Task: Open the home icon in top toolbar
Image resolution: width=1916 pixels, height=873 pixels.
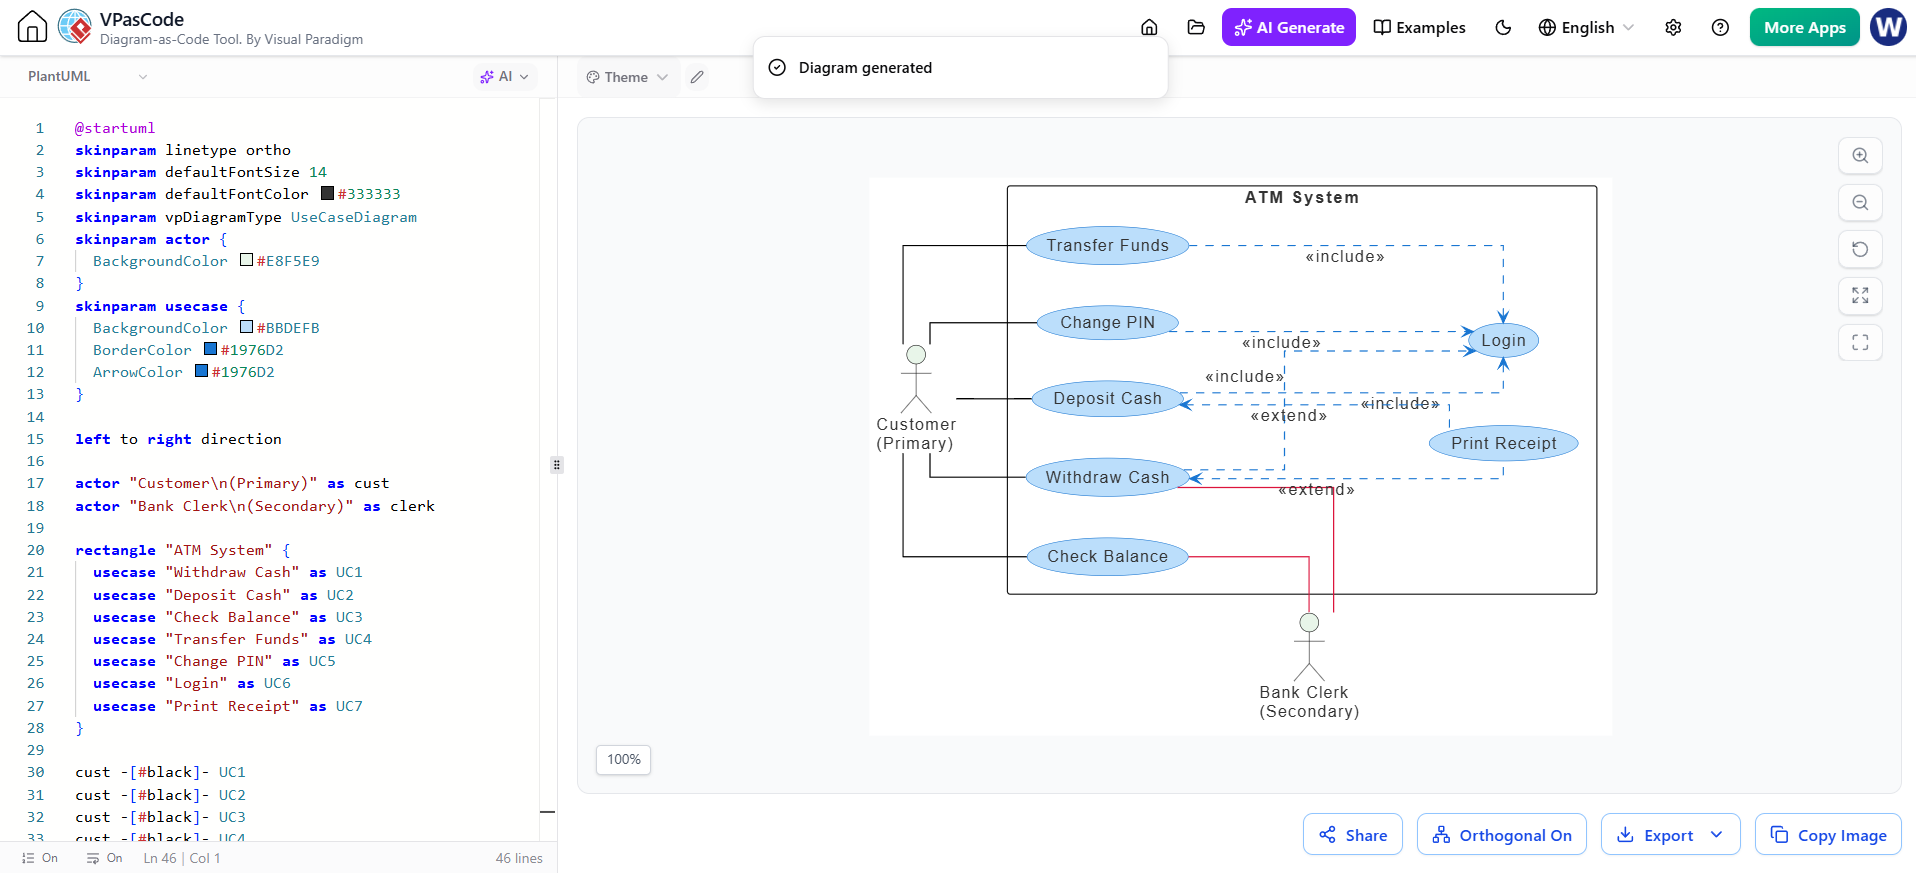Action: tap(1149, 27)
